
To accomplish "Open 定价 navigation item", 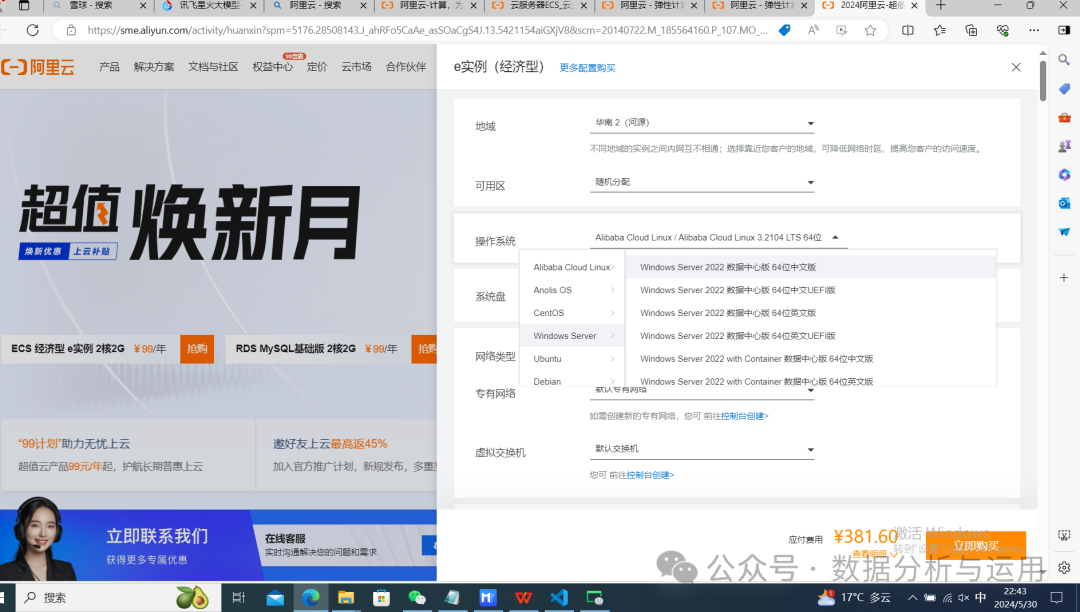I will coord(317,67).
